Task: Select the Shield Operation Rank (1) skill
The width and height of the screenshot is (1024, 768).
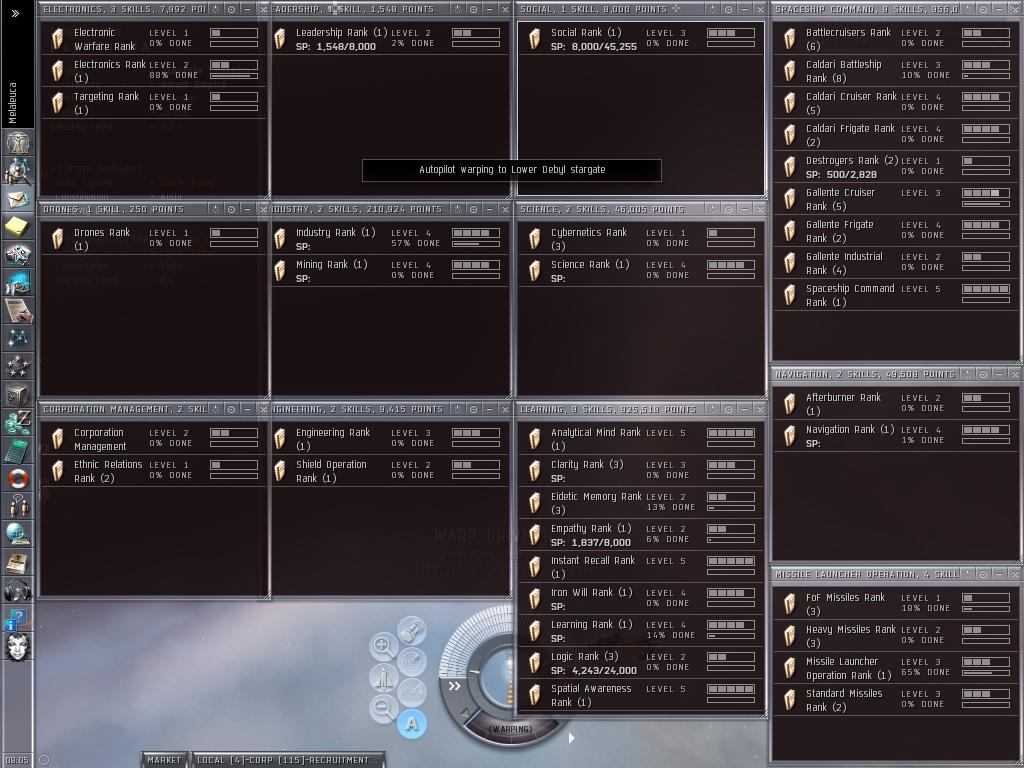Action: [x=390, y=471]
